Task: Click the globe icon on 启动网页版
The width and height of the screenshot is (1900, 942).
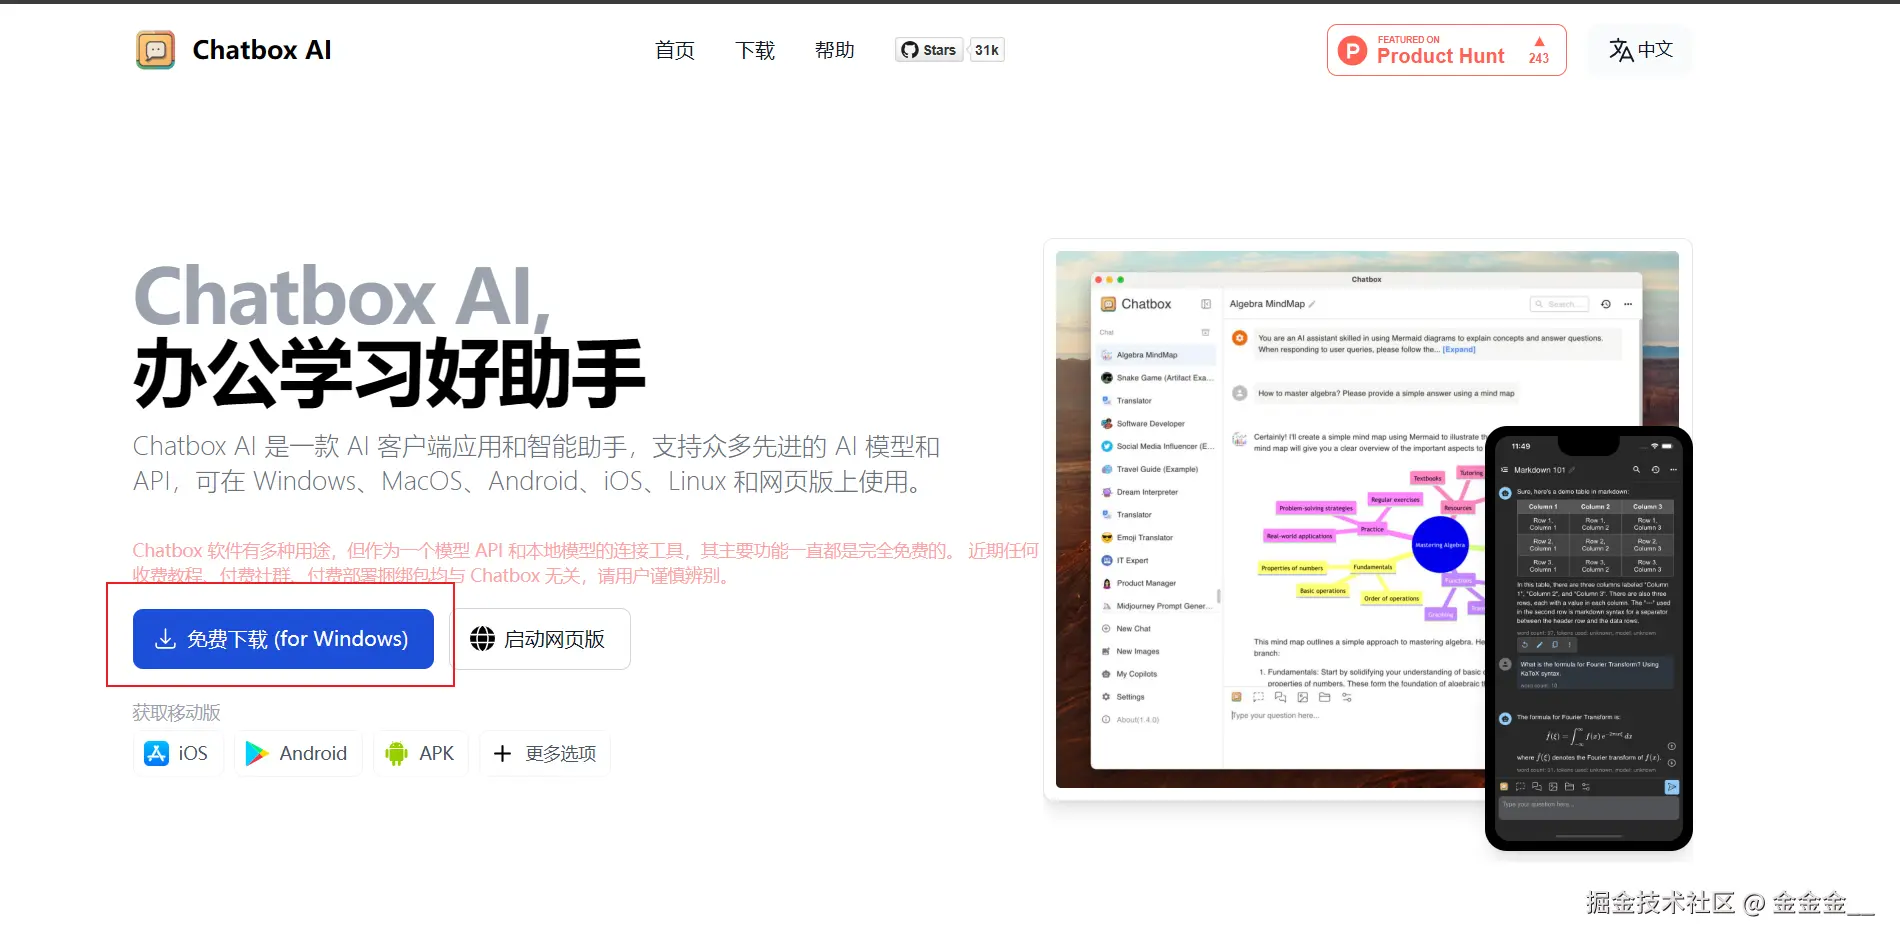Action: click(482, 639)
